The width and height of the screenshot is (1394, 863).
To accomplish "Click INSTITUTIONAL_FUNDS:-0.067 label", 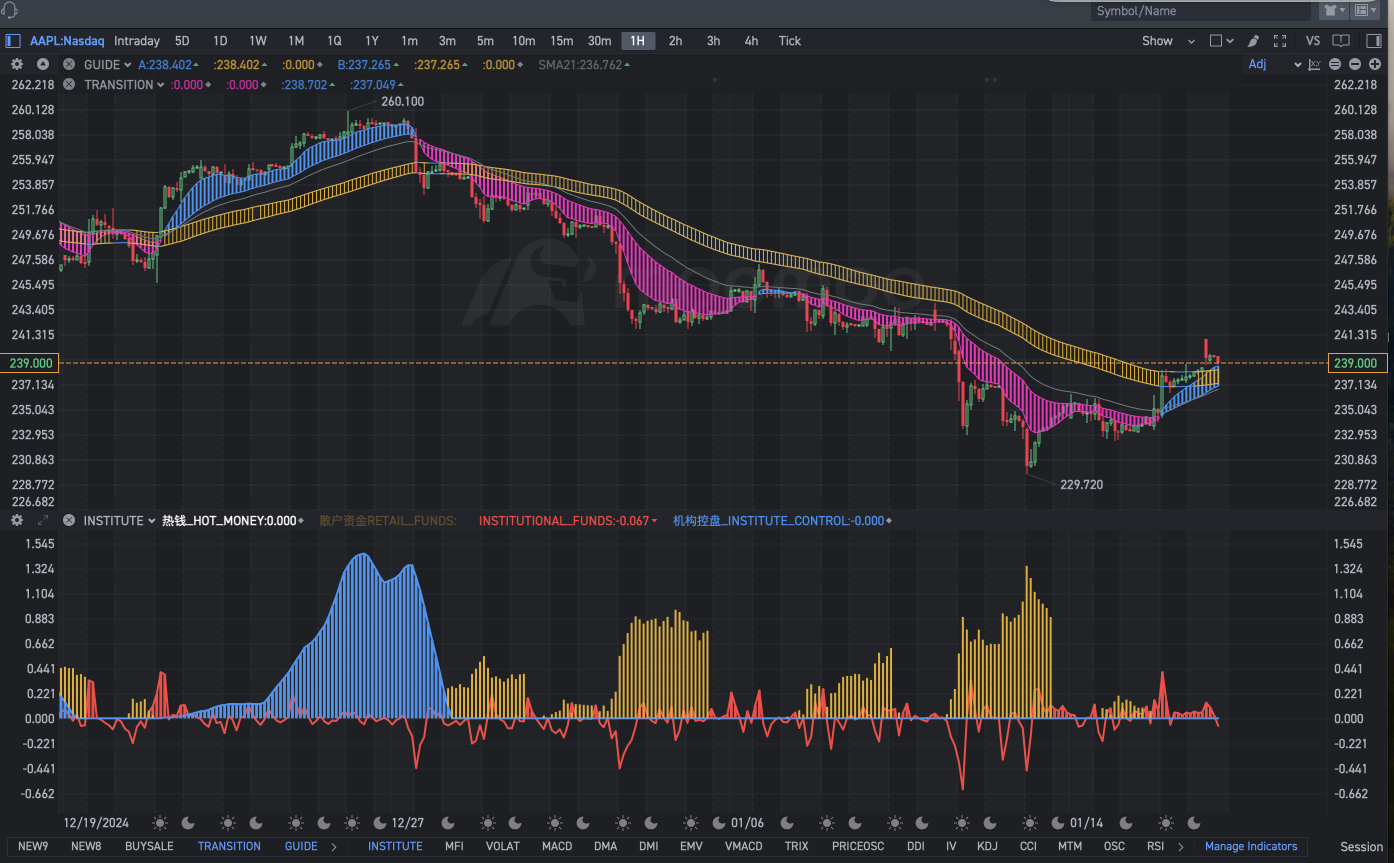I will point(564,521).
